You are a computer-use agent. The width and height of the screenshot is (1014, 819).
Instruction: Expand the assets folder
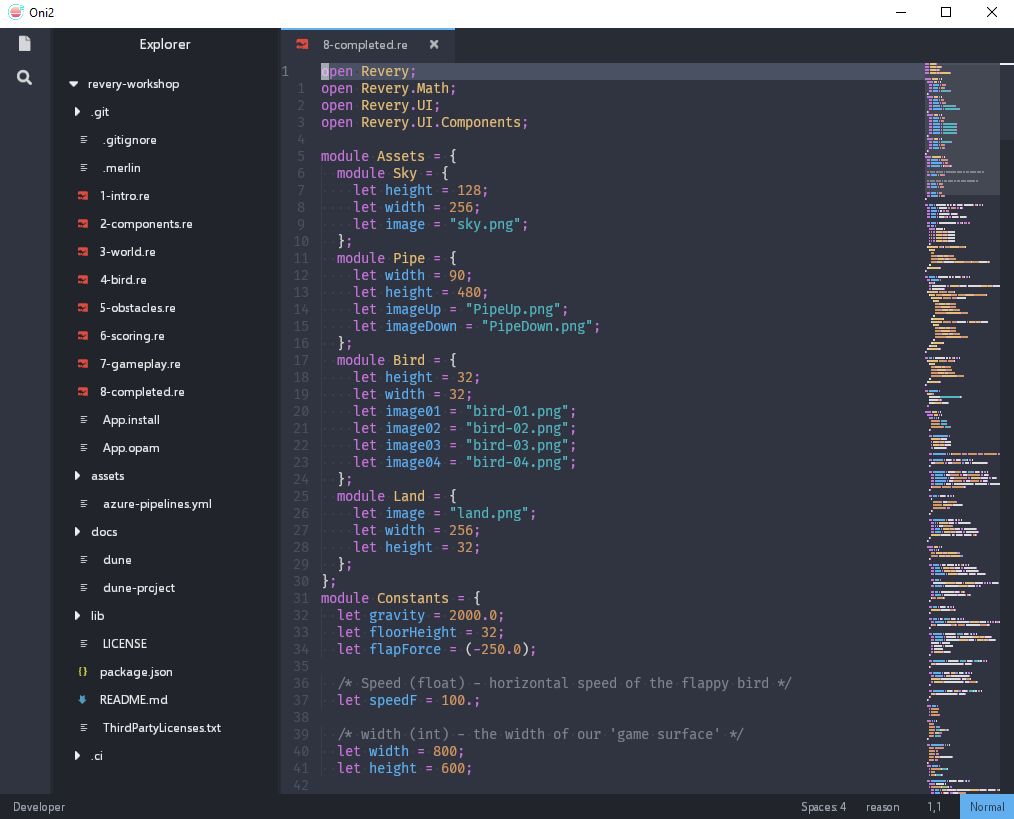(x=78, y=476)
